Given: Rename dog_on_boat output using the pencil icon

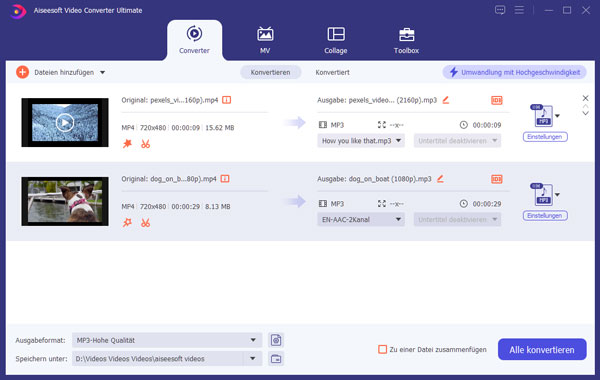Looking at the screenshot, I should pyautogui.click(x=440, y=179).
